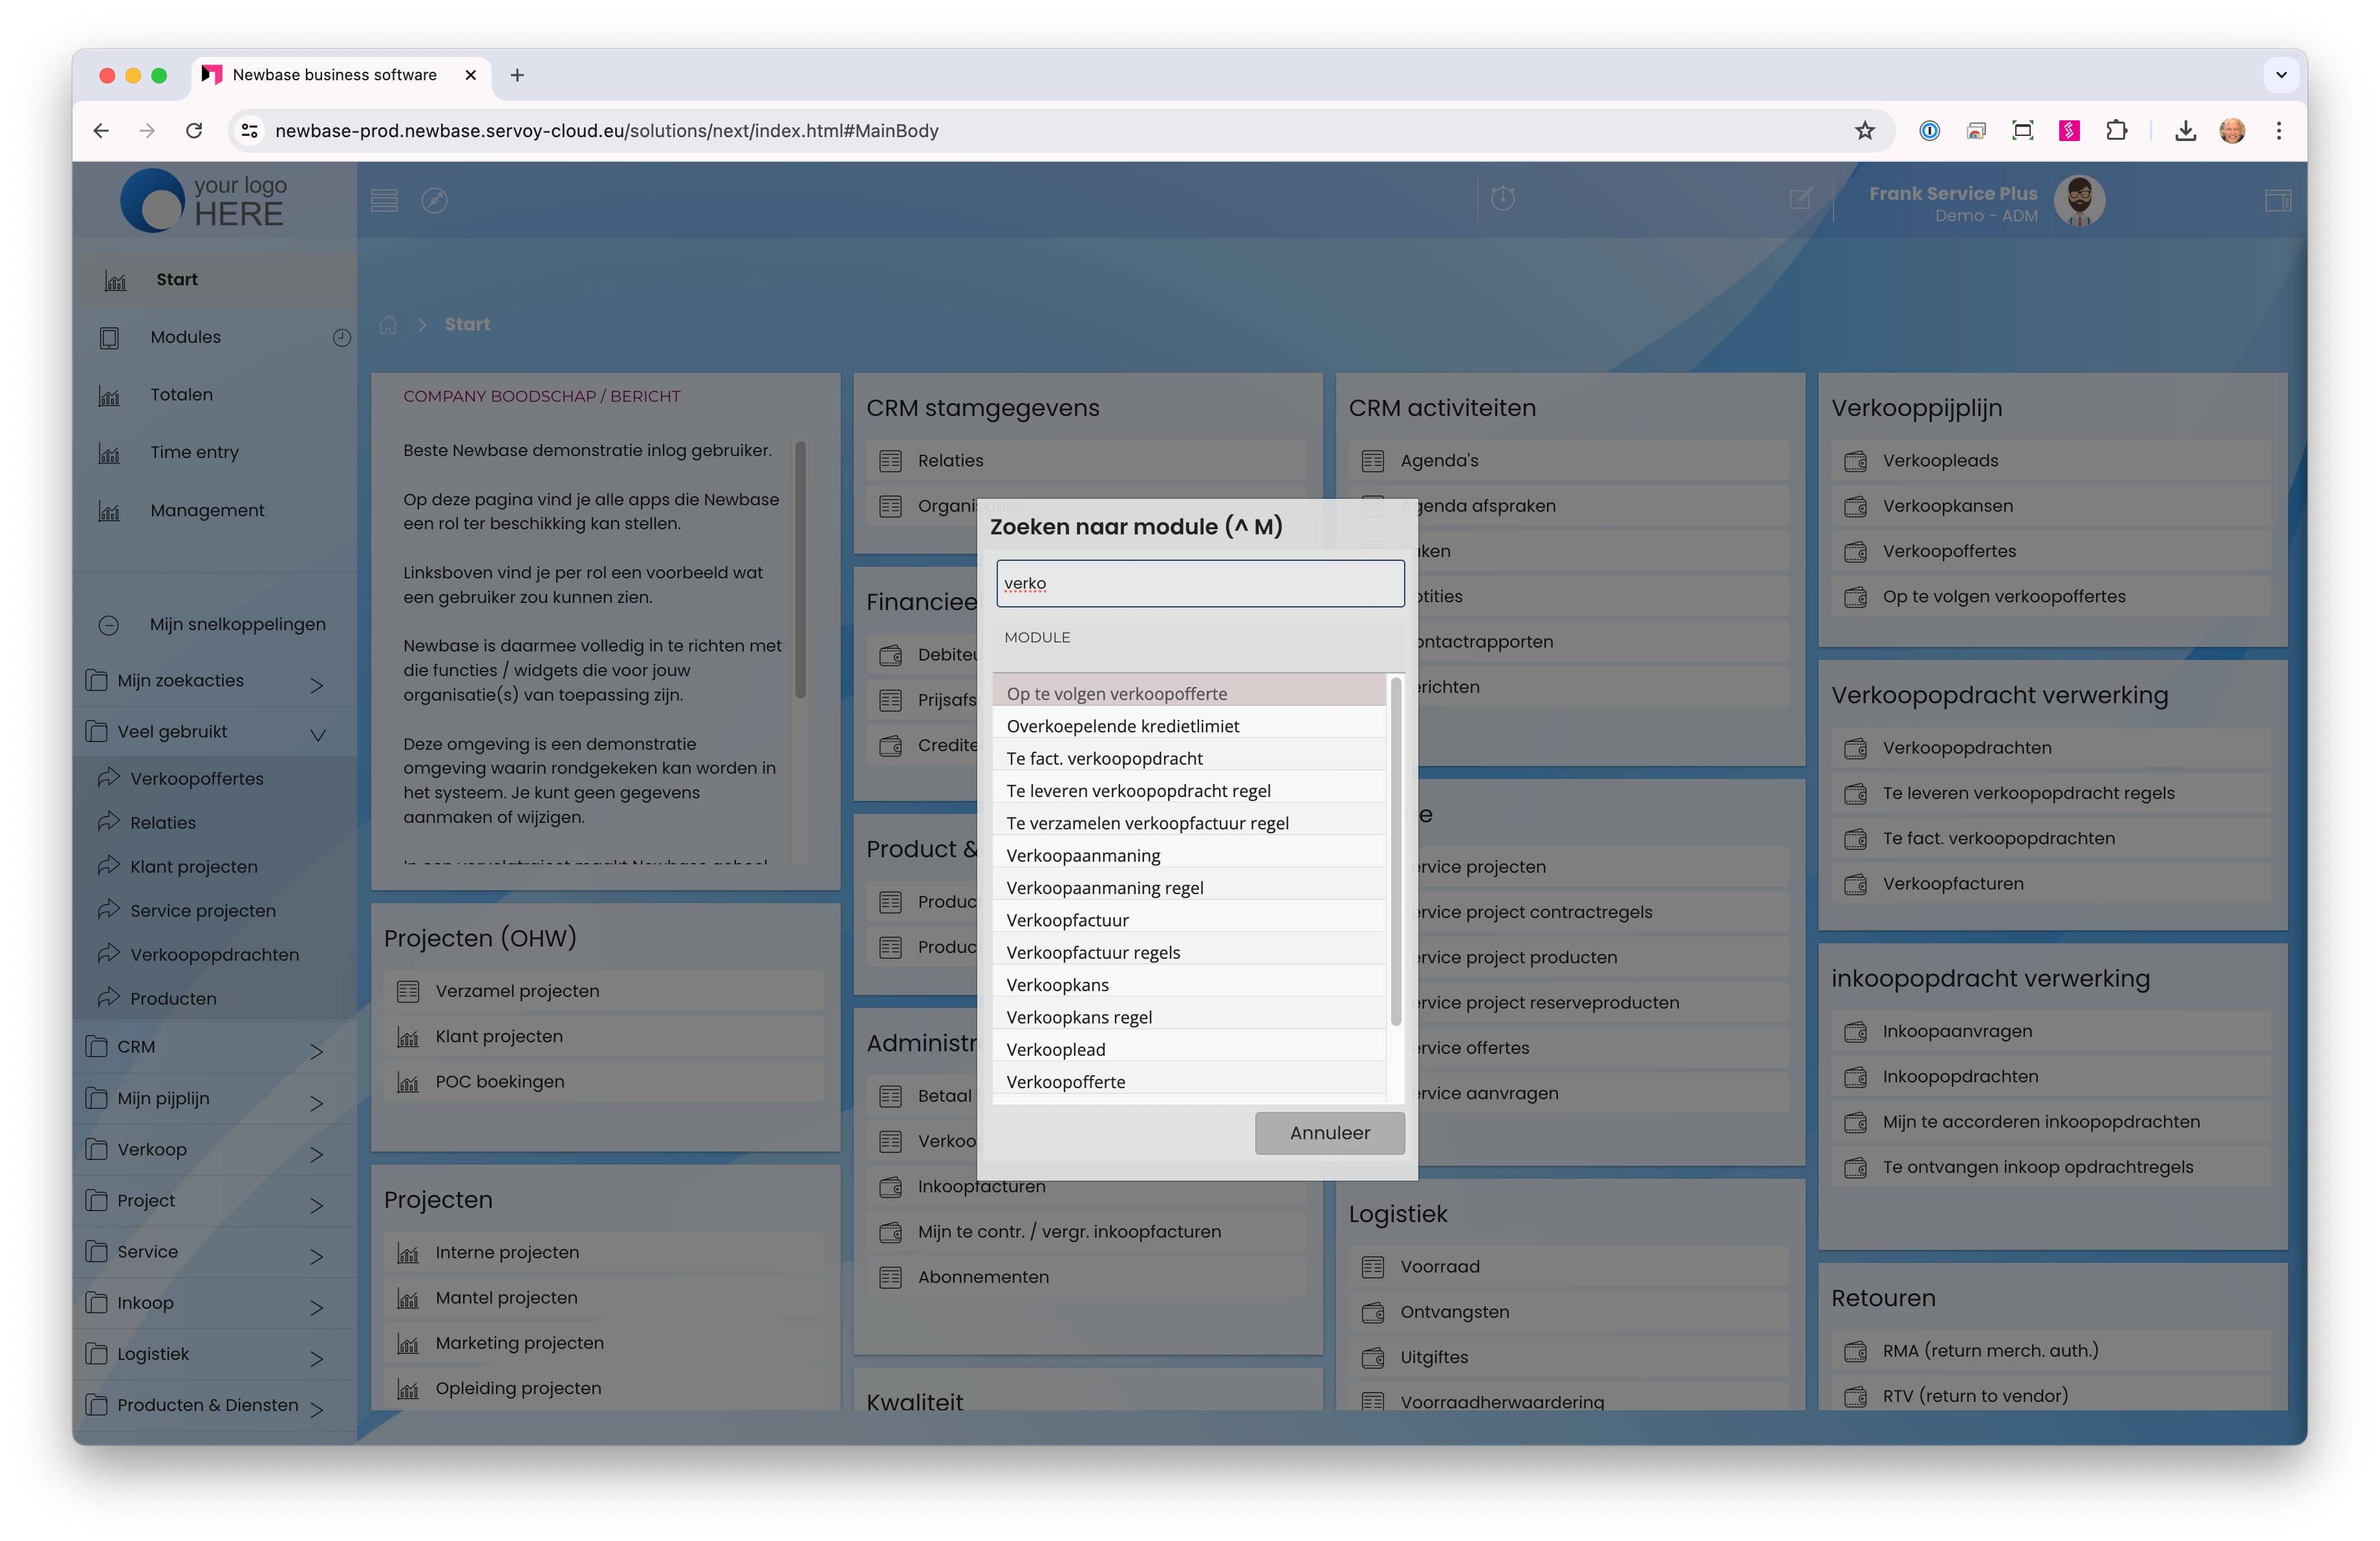Click the edit note icon in header
The width and height of the screenshot is (2380, 1541).
coord(1800,198)
